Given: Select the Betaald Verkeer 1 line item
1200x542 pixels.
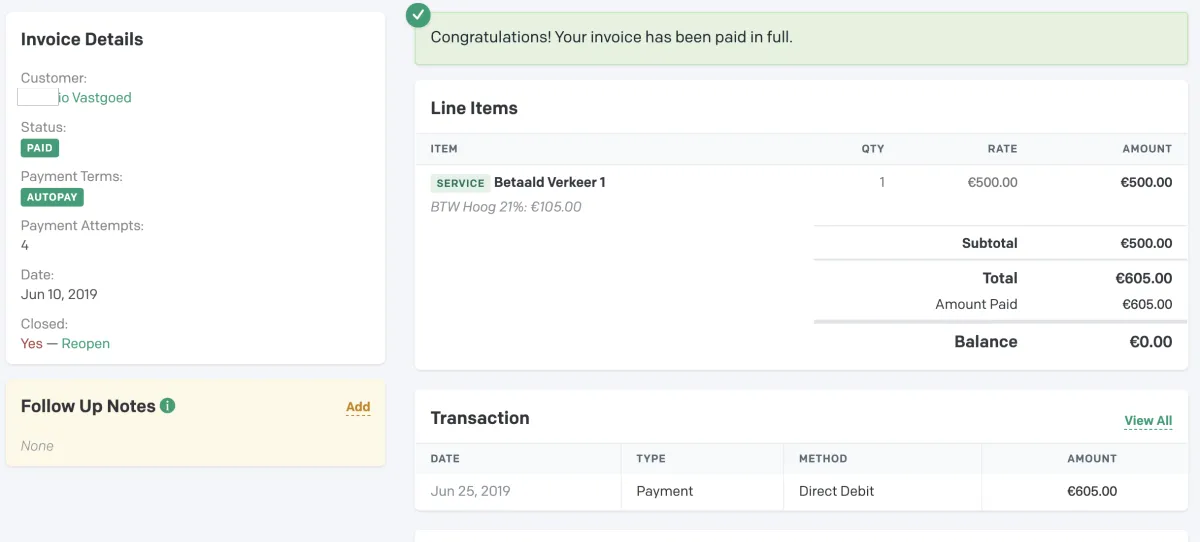Looking at the screenshot, I should click(x=550, y=182).
